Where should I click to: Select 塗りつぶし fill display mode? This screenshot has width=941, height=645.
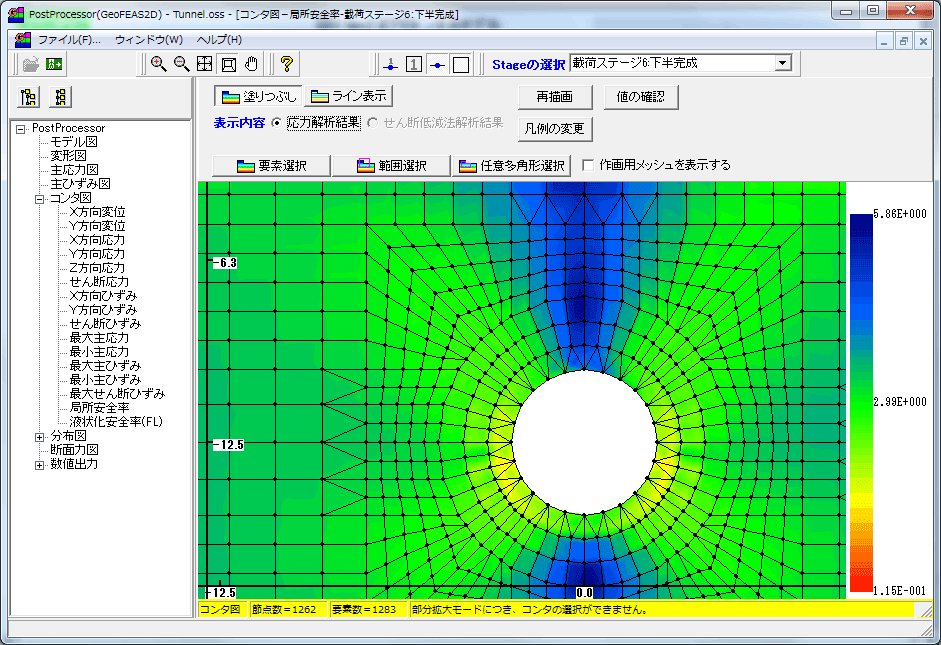click(x=258, y=96)
